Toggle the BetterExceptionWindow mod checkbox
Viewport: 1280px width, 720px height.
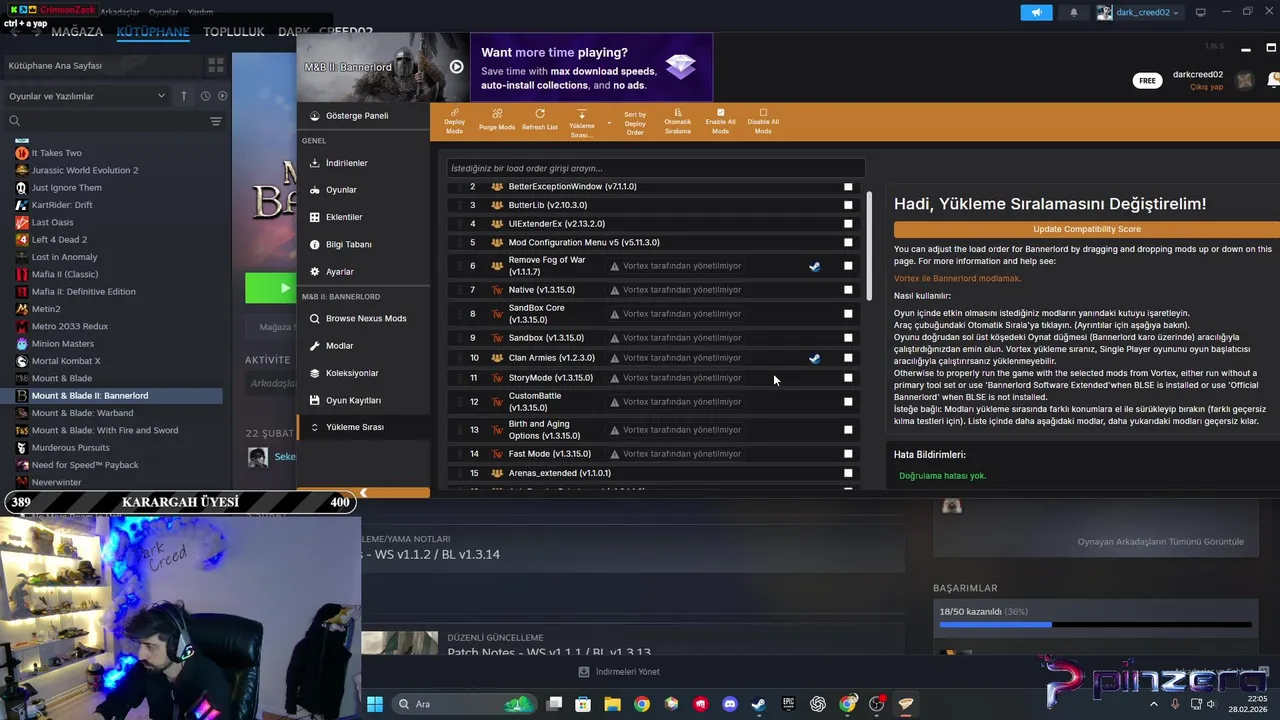[x=848, y=186]
